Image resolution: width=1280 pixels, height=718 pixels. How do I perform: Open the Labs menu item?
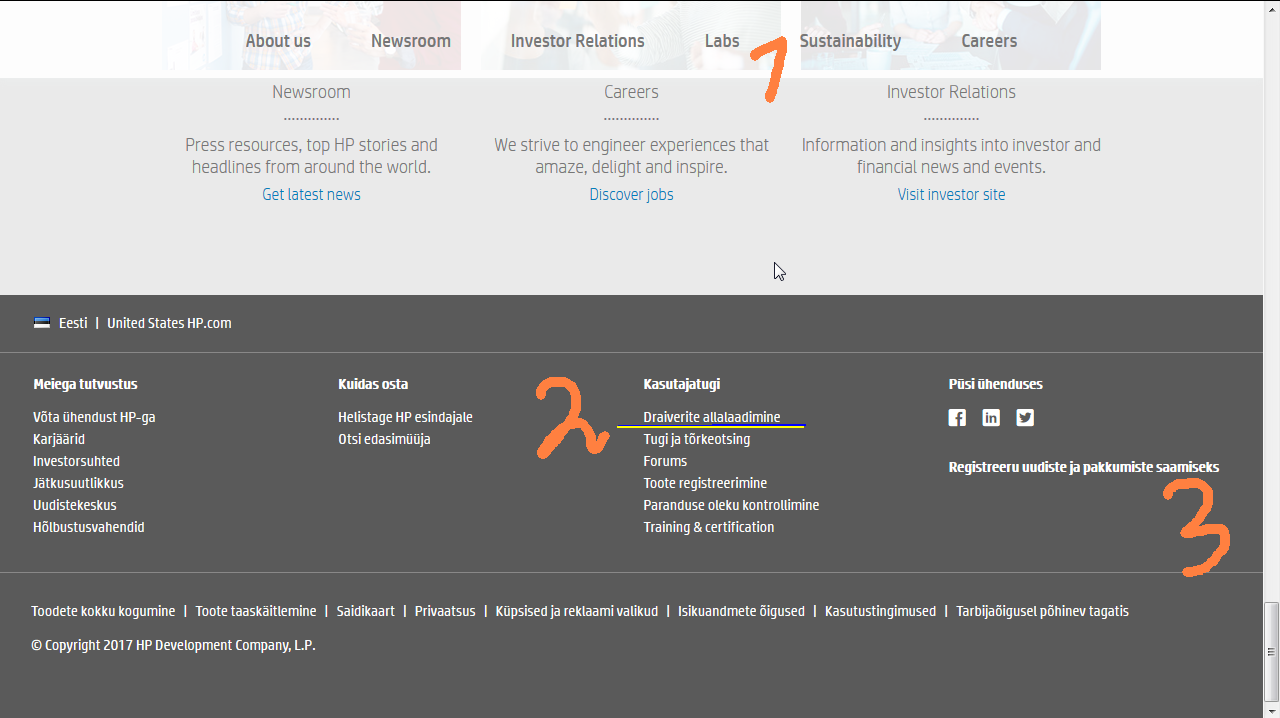coord(722,41)
